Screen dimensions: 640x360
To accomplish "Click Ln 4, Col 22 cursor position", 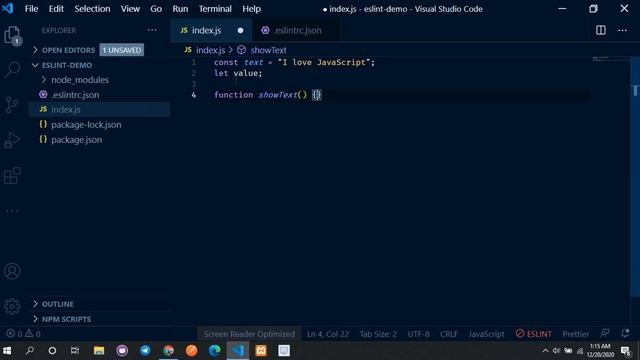I will coord(328,334).
